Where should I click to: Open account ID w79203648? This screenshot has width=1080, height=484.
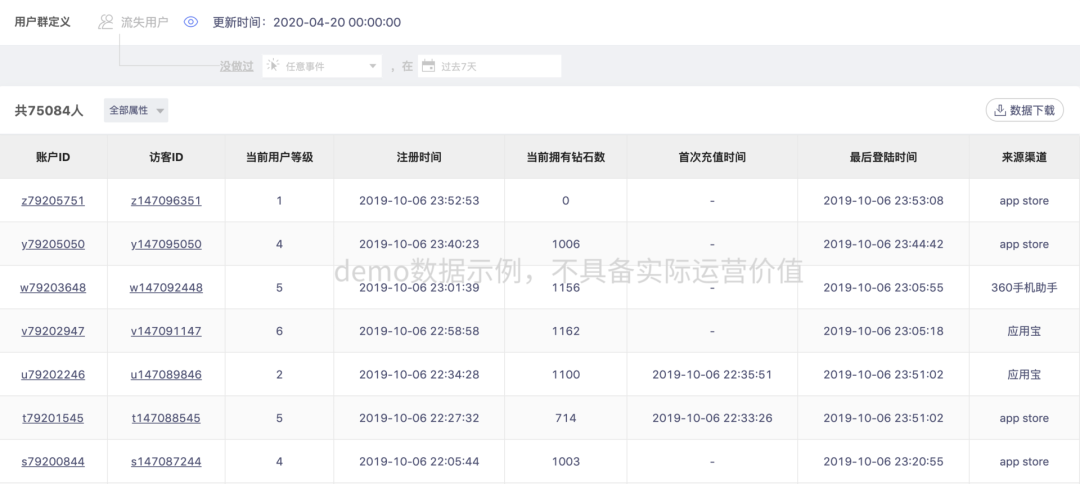pos(53,288)
